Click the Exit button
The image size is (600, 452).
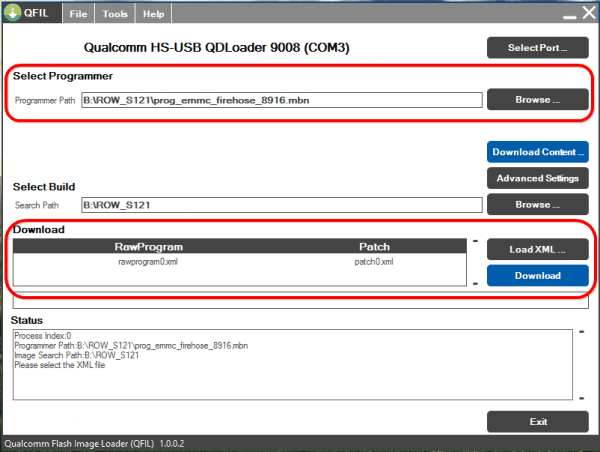tap(538, 422)
